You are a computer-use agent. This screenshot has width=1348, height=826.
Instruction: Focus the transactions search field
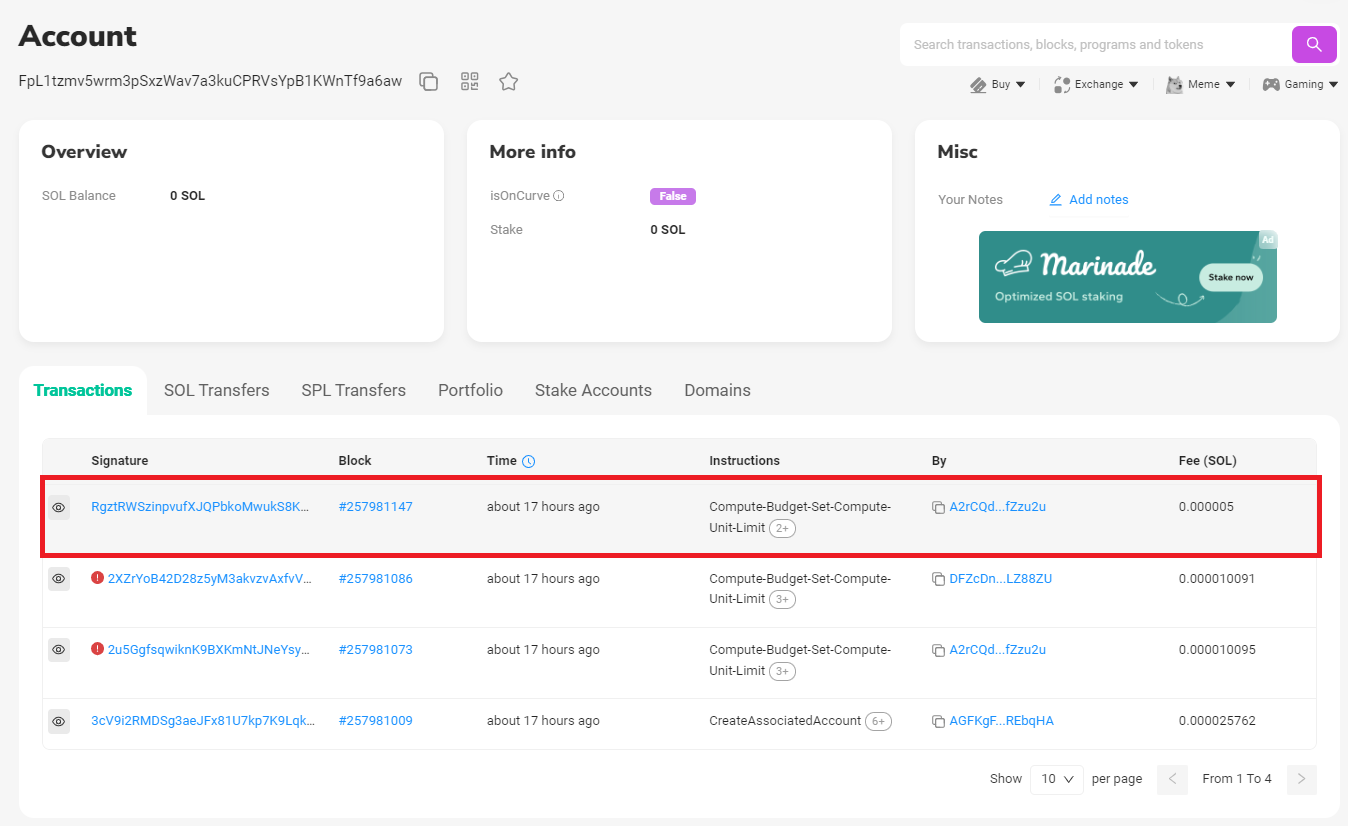click(1095, 45)
